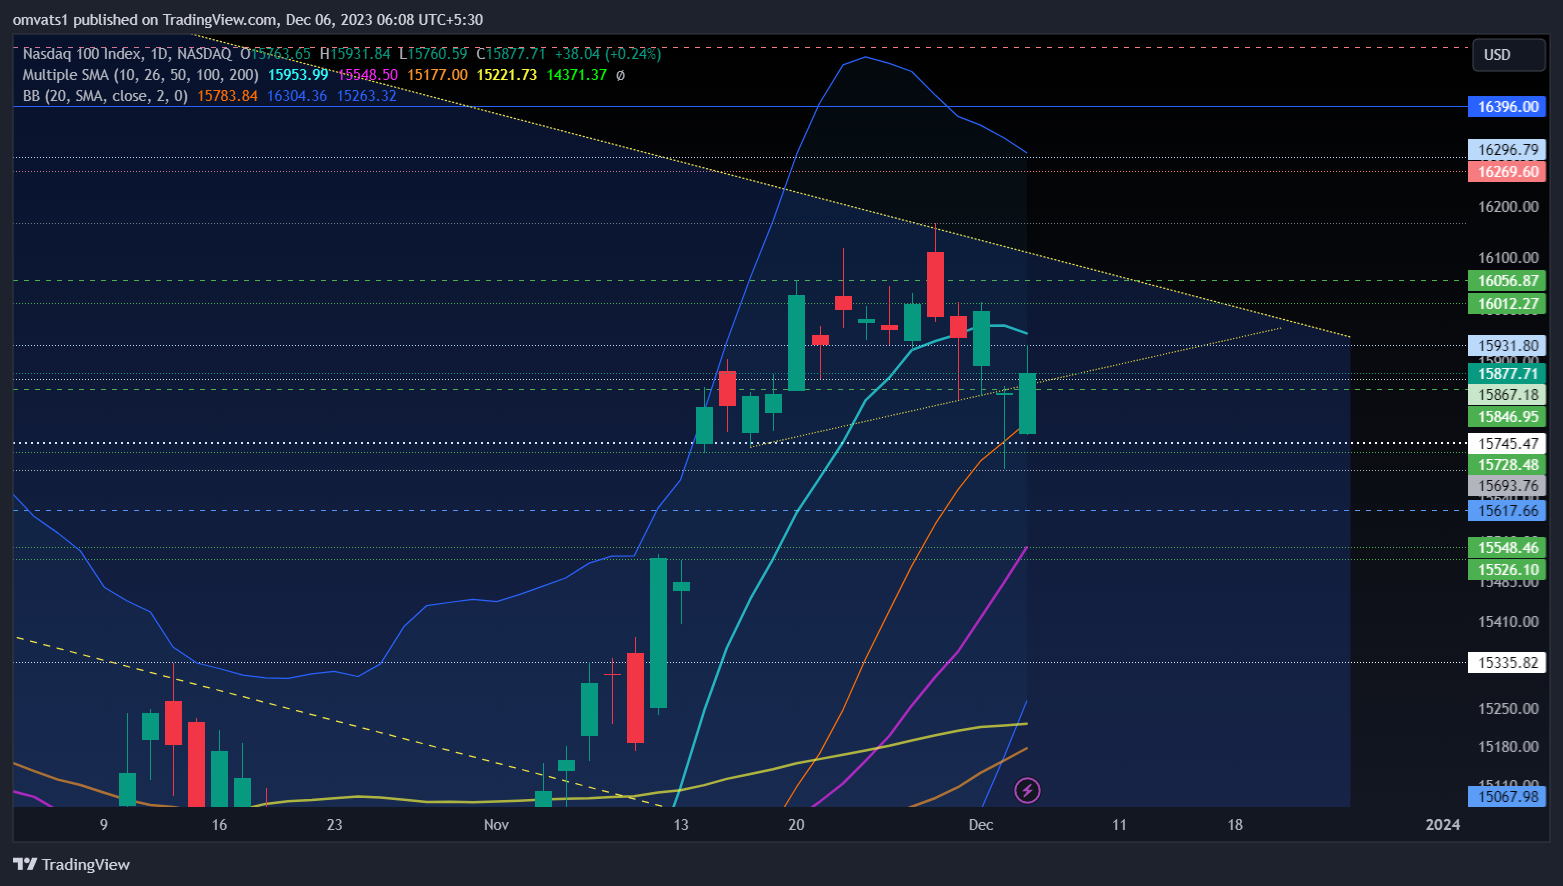Select the Multiple SMA indicator legend

click(x=140, y=75)
